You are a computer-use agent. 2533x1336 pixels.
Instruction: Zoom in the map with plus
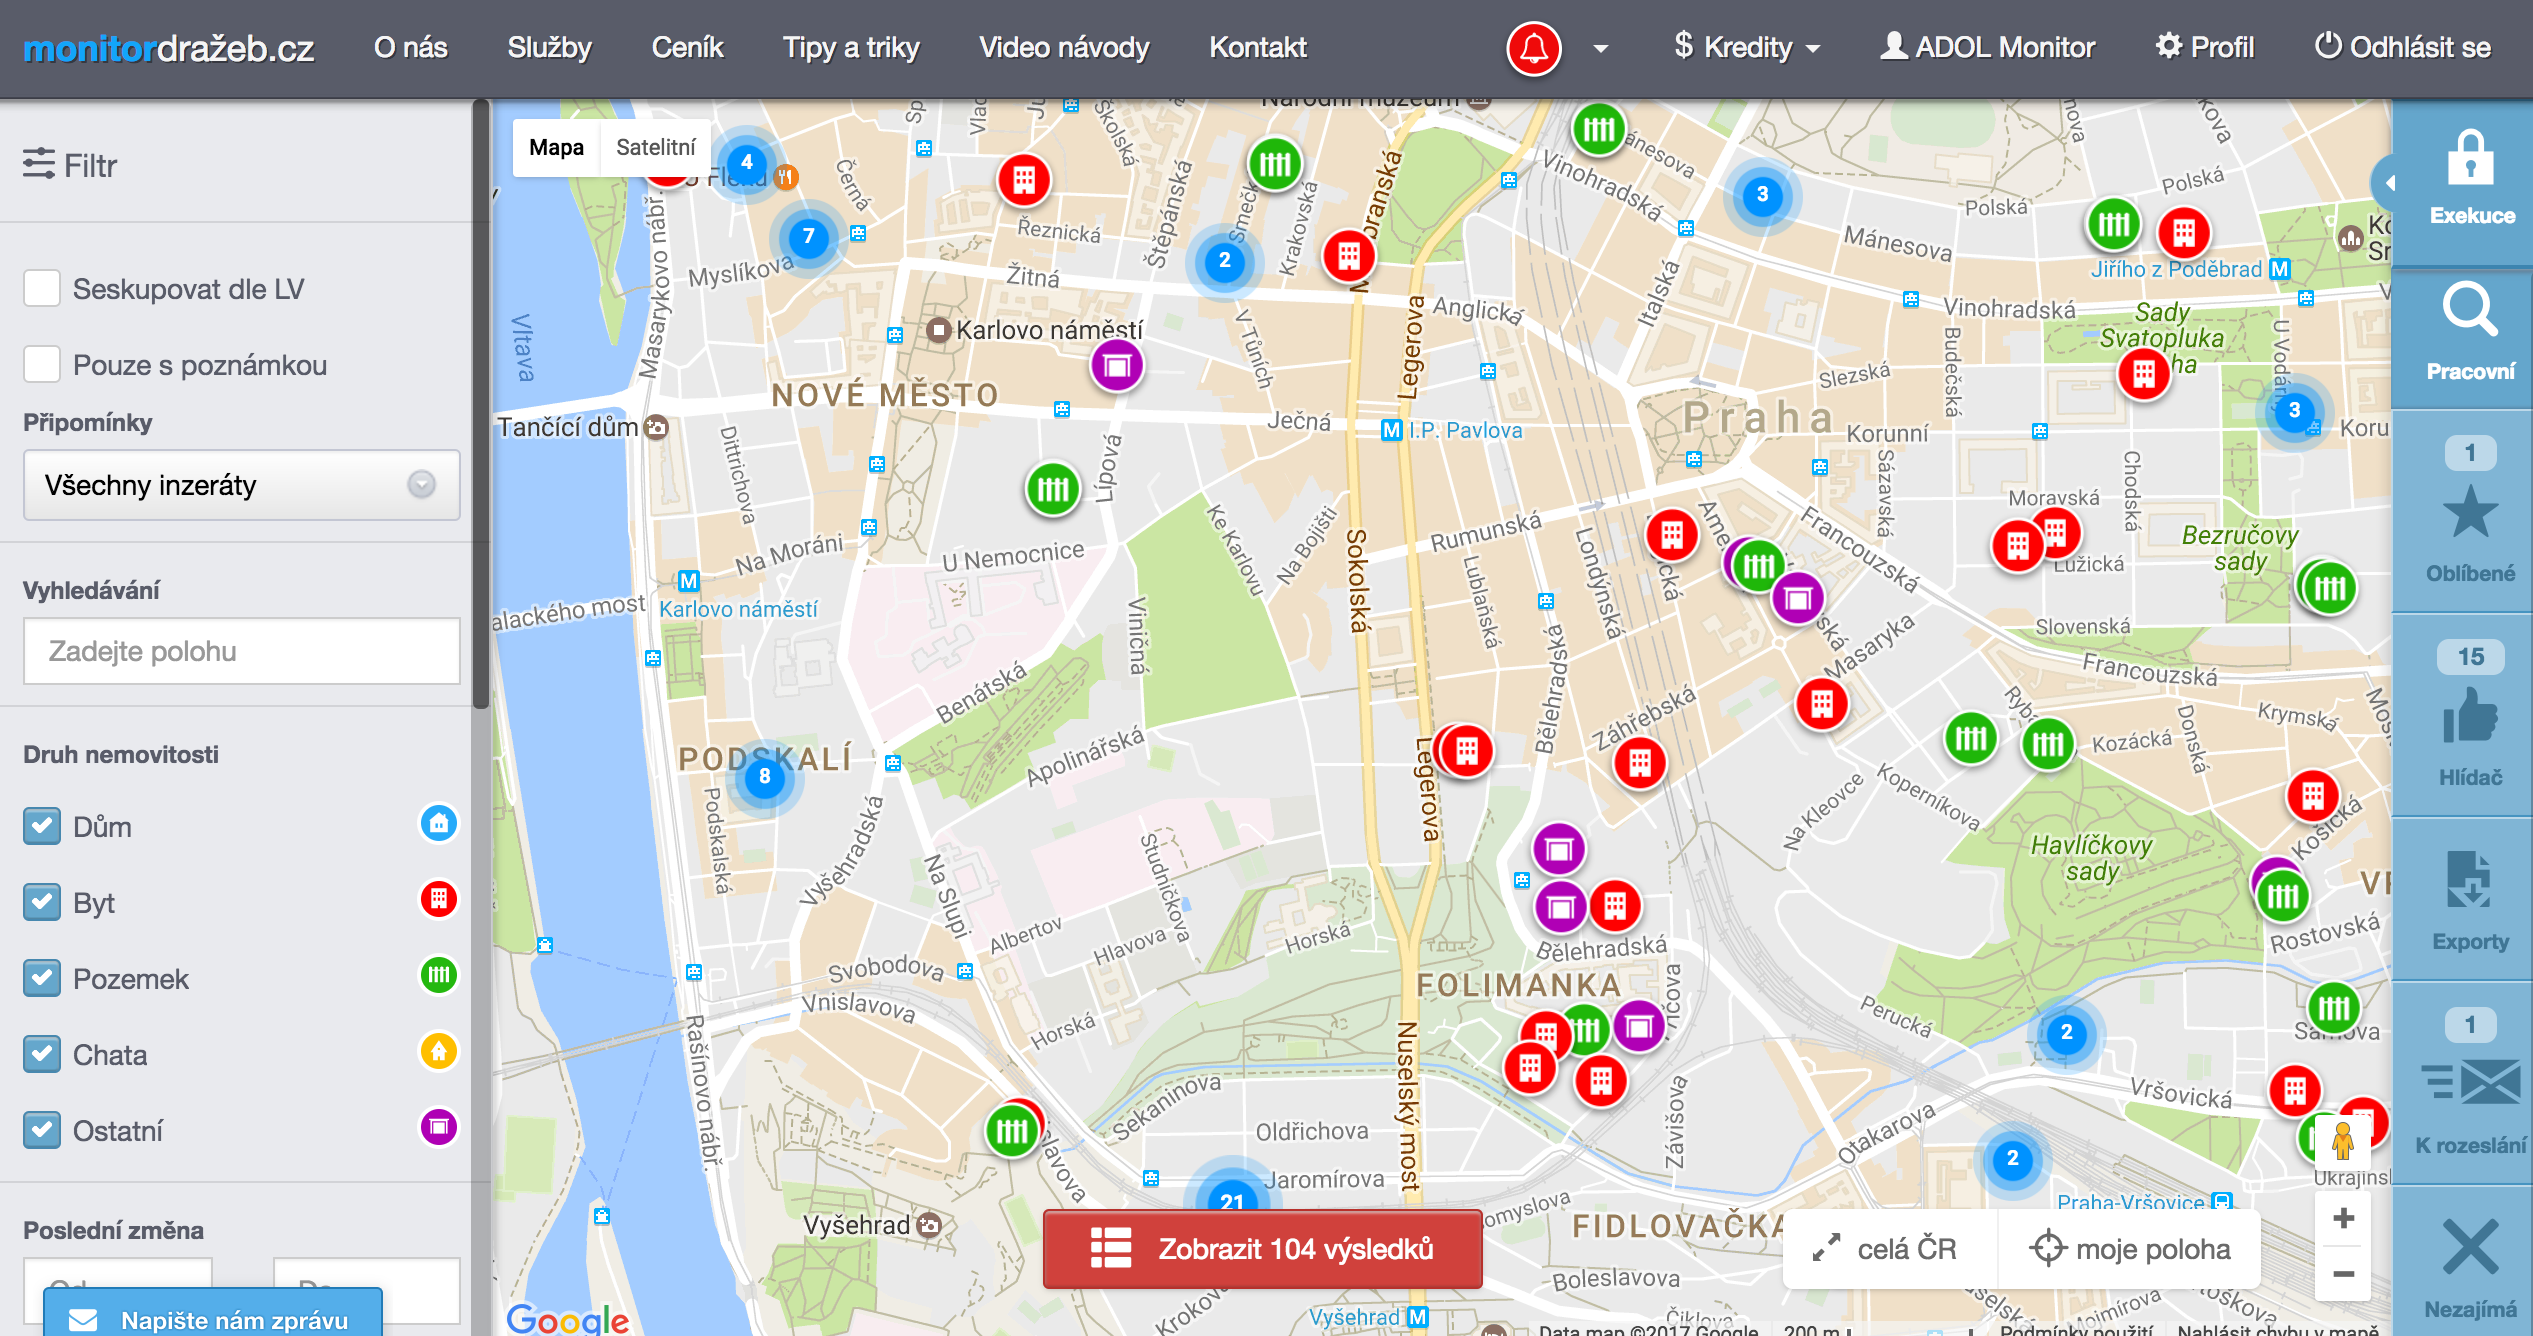click(x=2343, y=1218)
